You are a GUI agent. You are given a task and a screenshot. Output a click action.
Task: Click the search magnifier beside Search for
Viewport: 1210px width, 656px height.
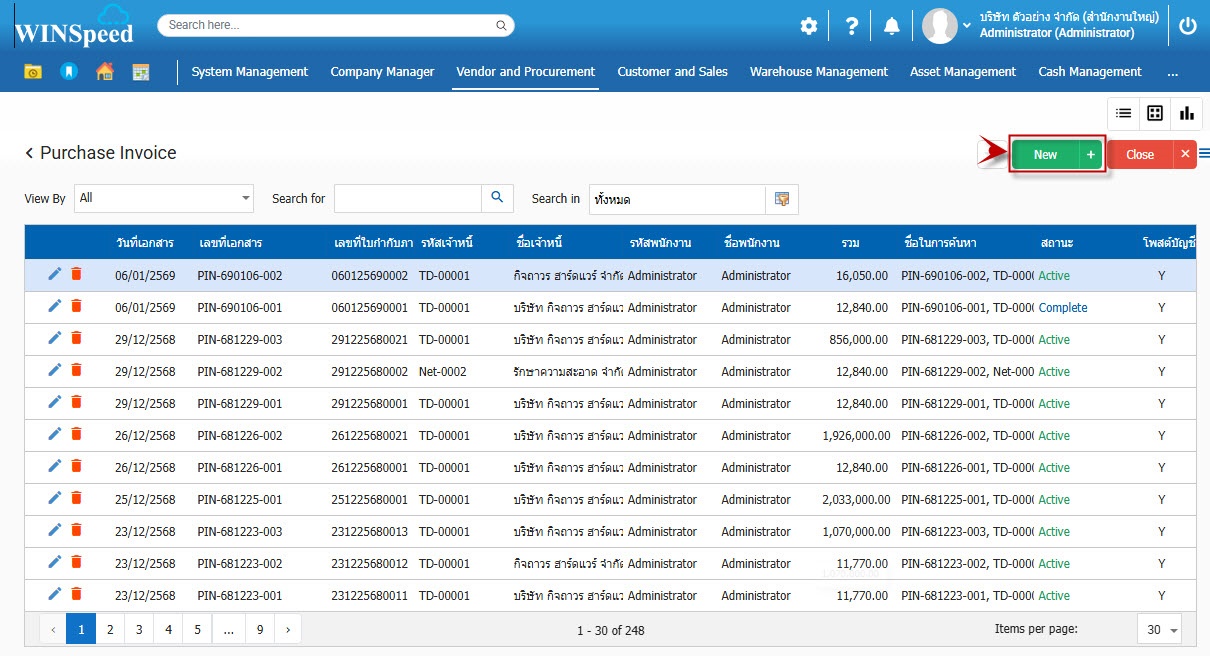497,198
